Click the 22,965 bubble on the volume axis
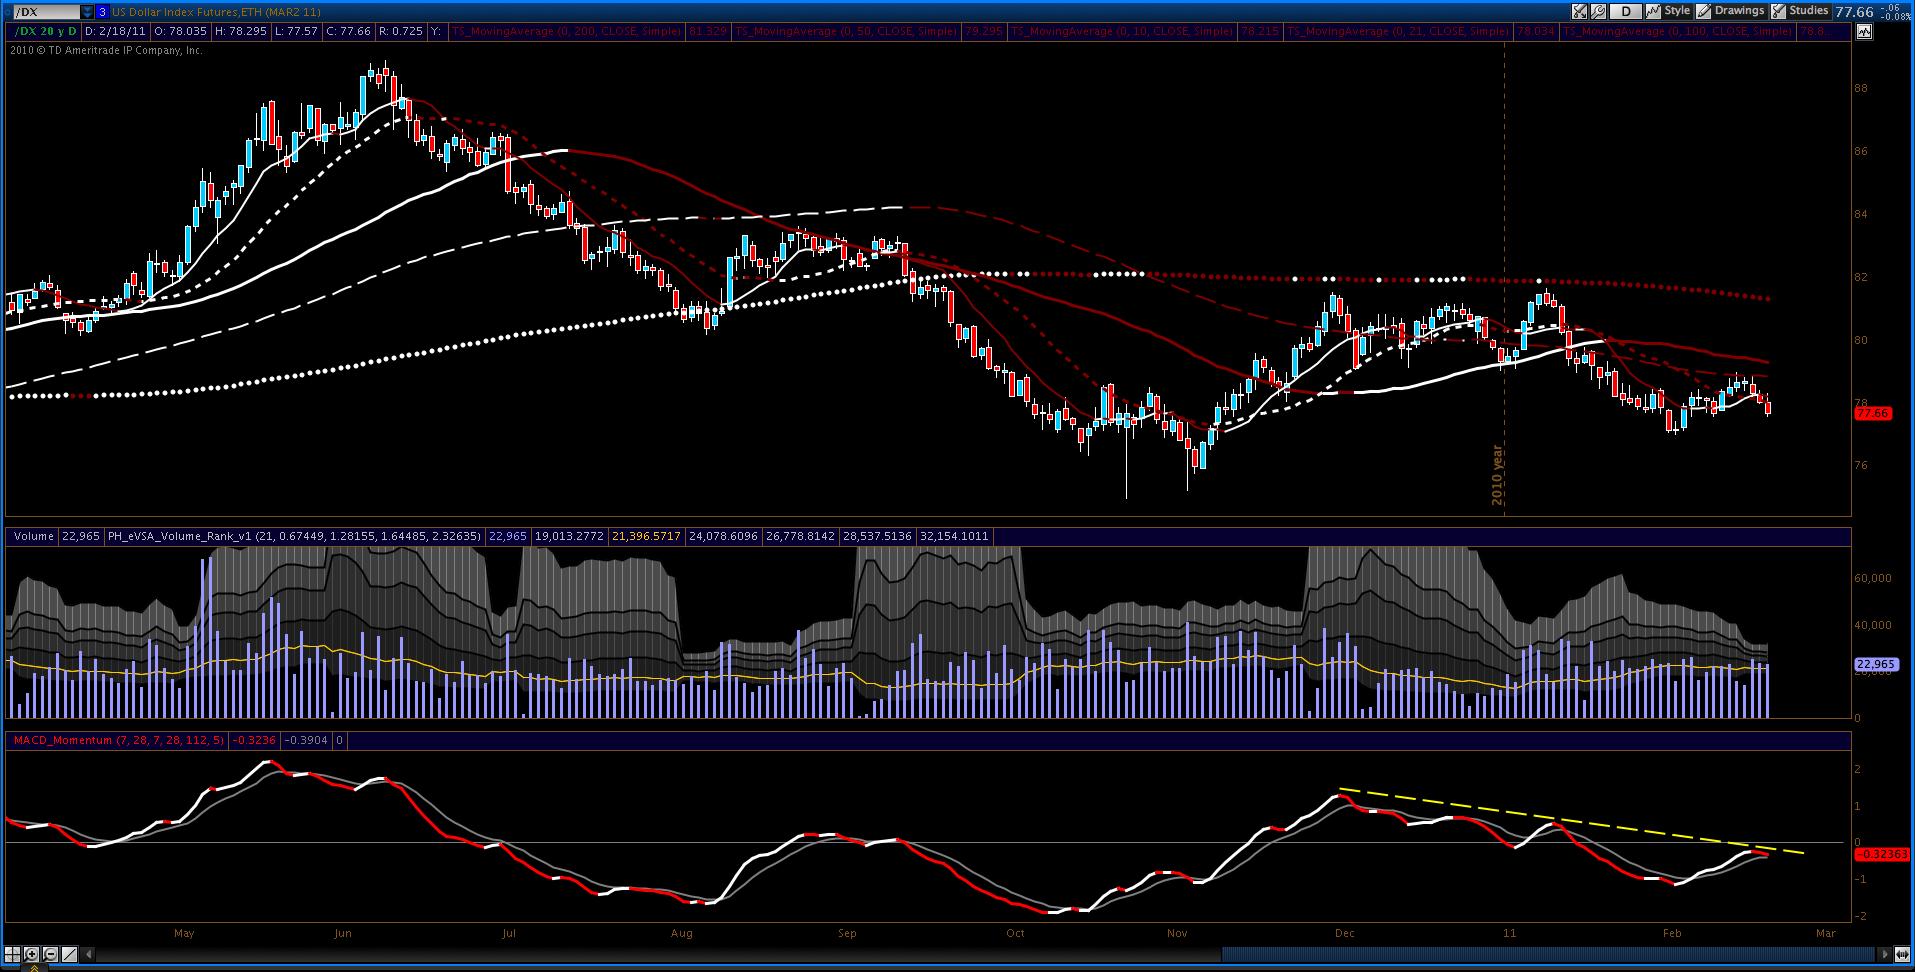 [1875, 664]
